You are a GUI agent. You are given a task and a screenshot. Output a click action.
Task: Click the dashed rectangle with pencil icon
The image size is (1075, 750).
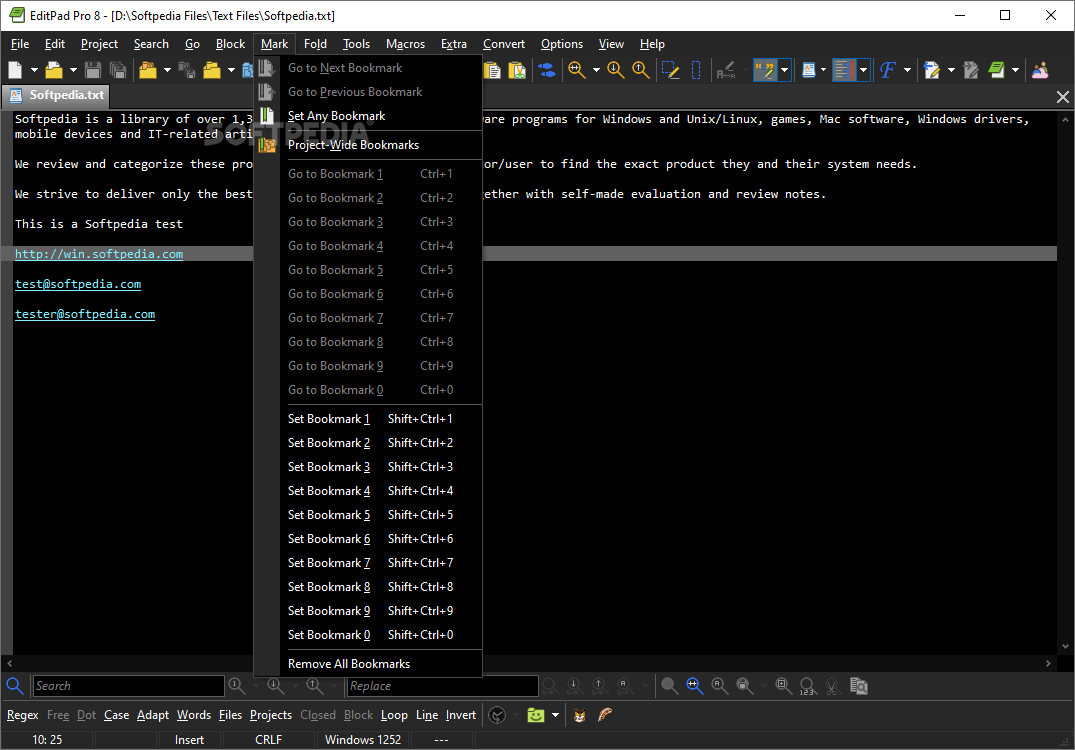(670, 70)
